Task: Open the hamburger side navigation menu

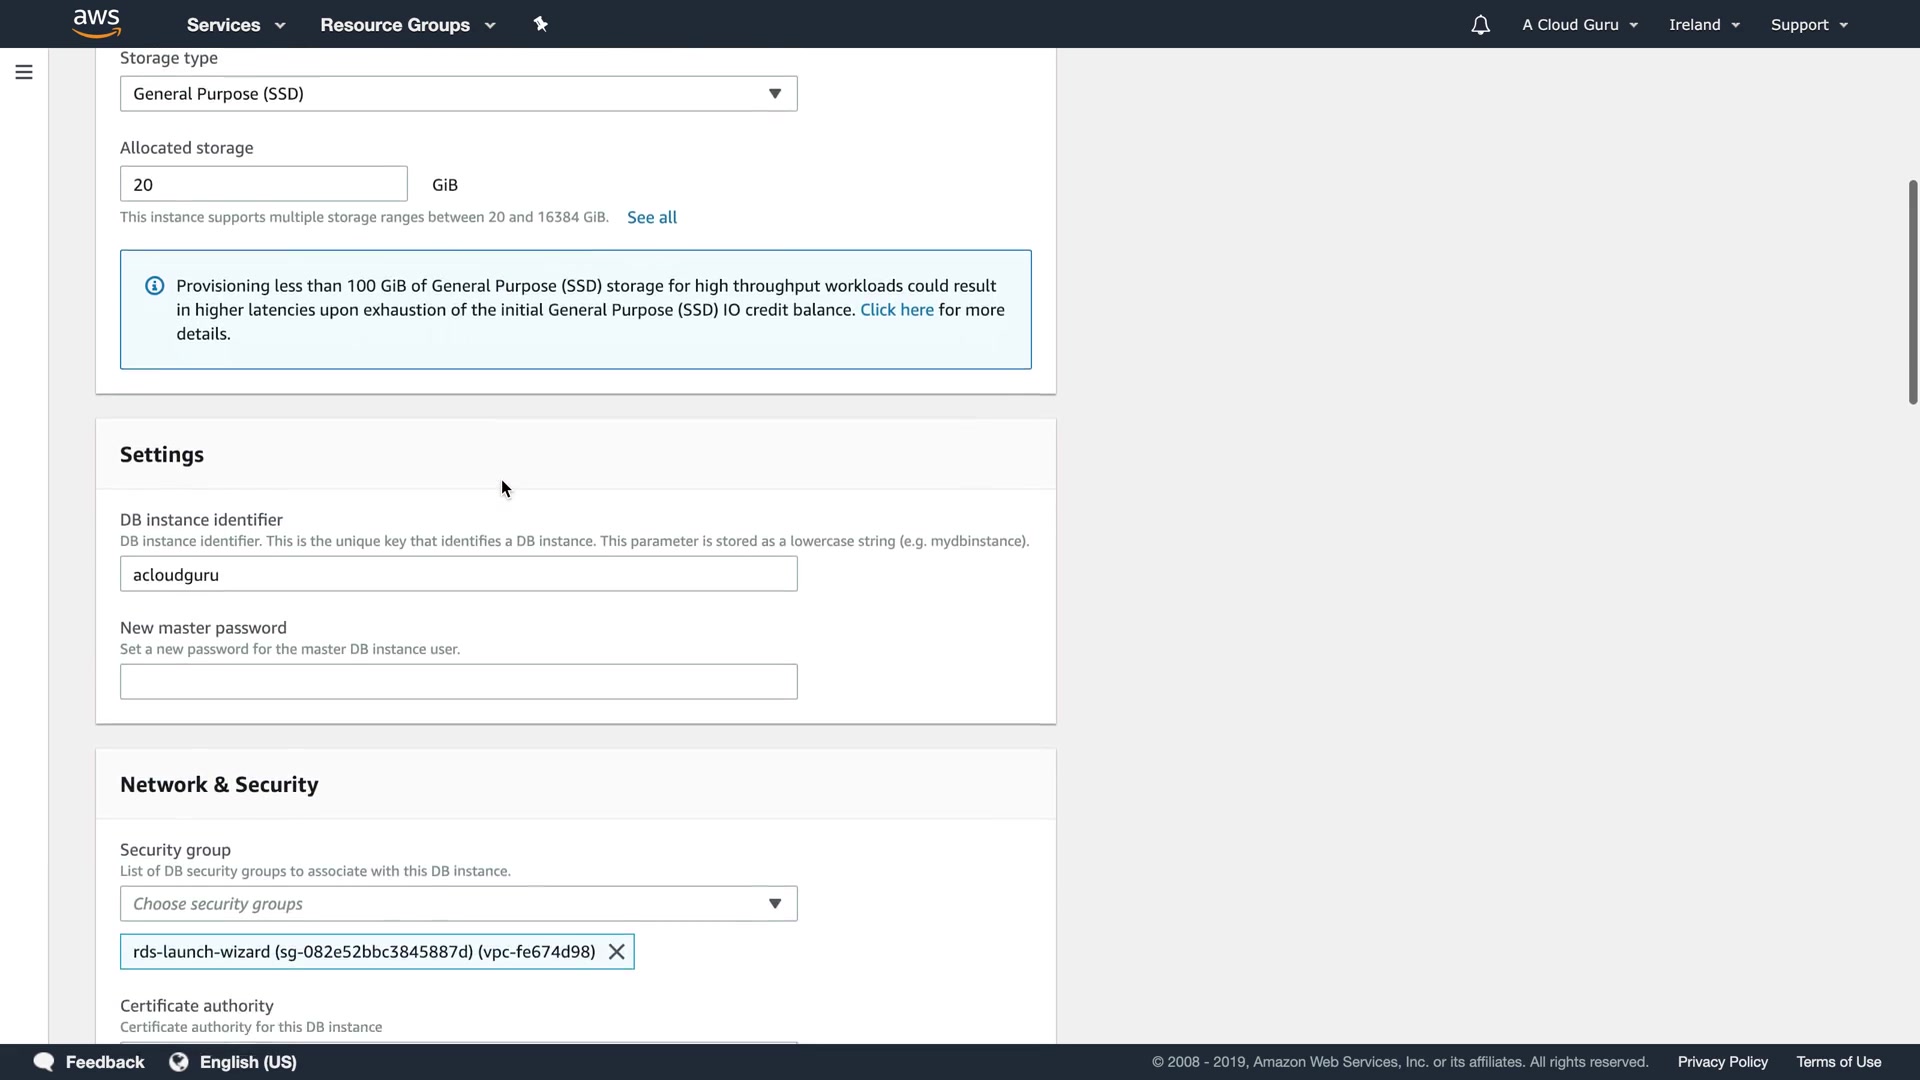Action: coord(24,72)
